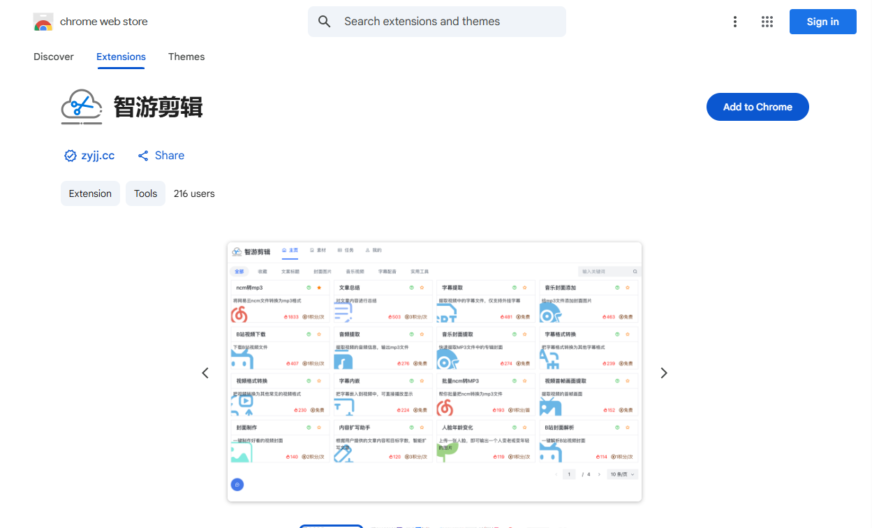872x528 pixels.
Task: Click the Sign in button
Action: pyautogui.click(x=823, y=22)
